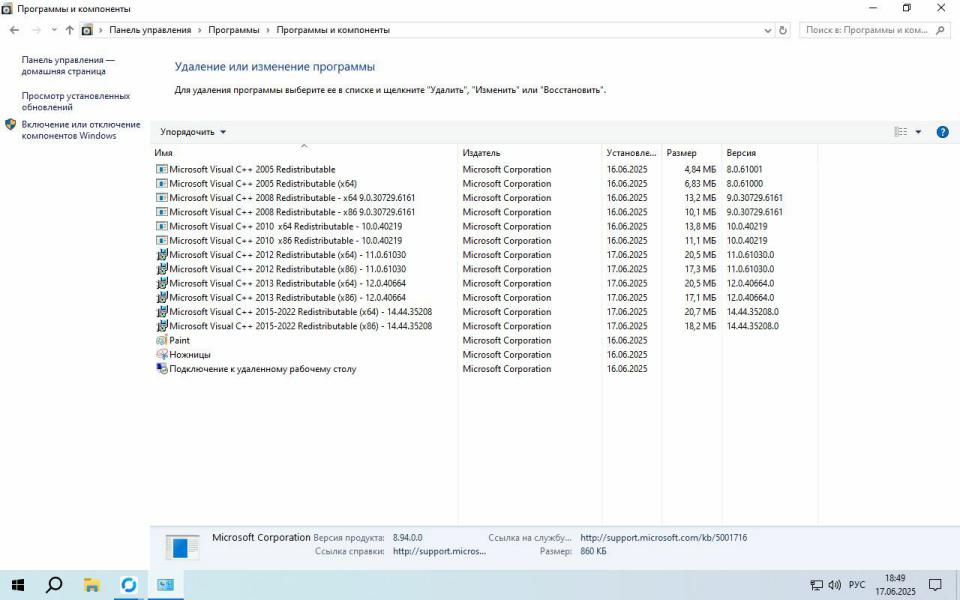960x600 pixels.
Task: Refresh the programs list
Action: [x=782, y=30]
